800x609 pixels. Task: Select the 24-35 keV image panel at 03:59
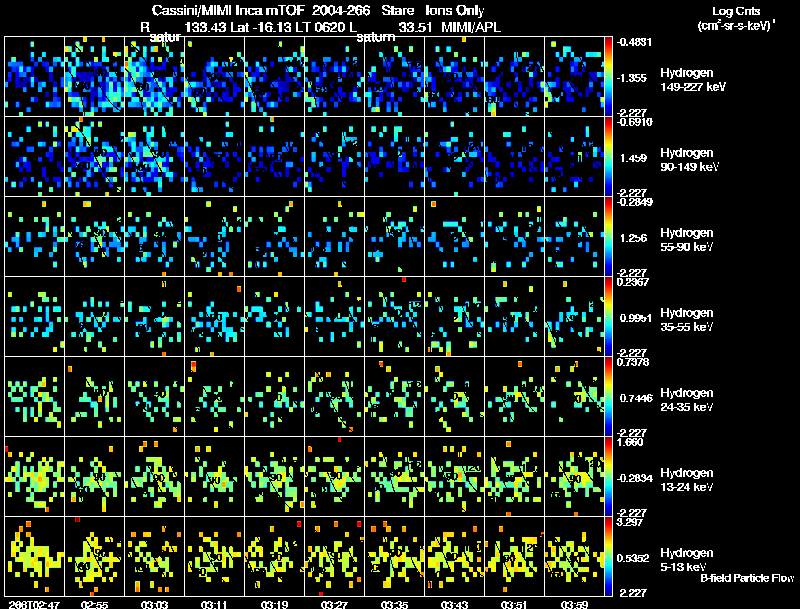pos(574,397)
